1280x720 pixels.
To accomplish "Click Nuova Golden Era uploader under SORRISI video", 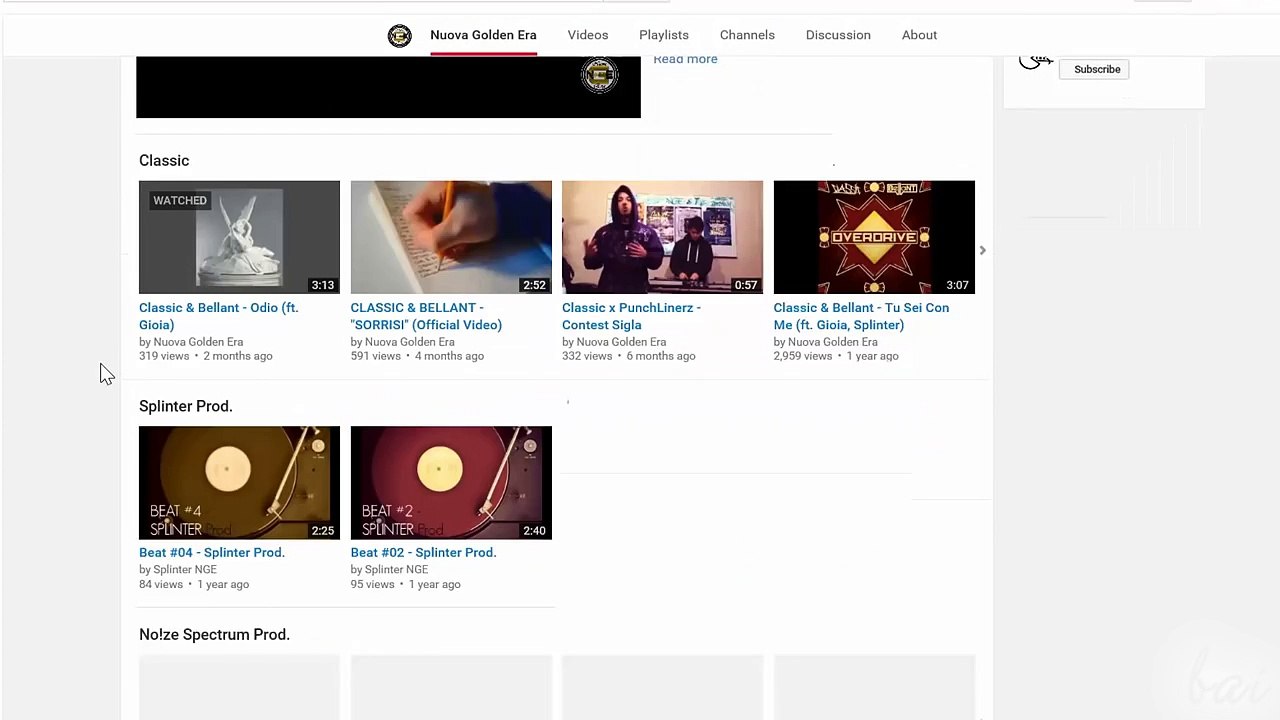I will [x=410, y=342].
